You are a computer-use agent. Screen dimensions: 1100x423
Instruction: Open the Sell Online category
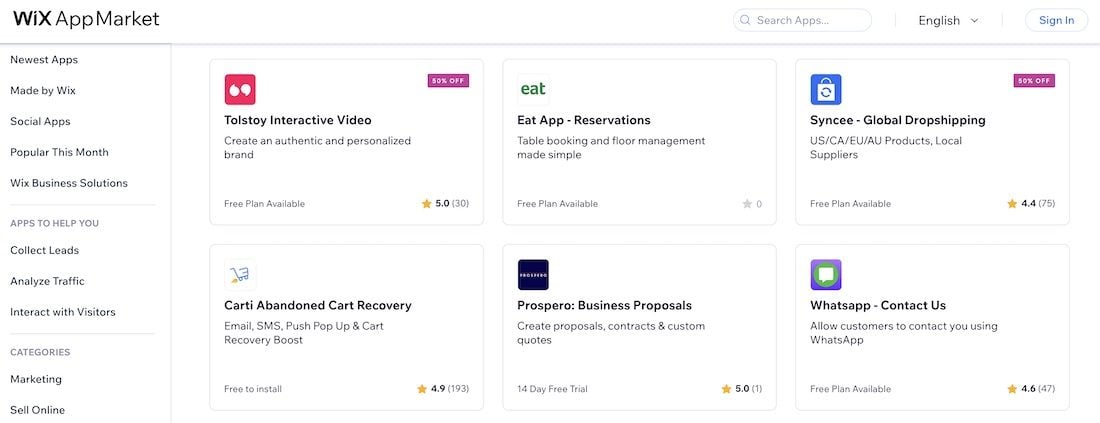pos(37,410)
